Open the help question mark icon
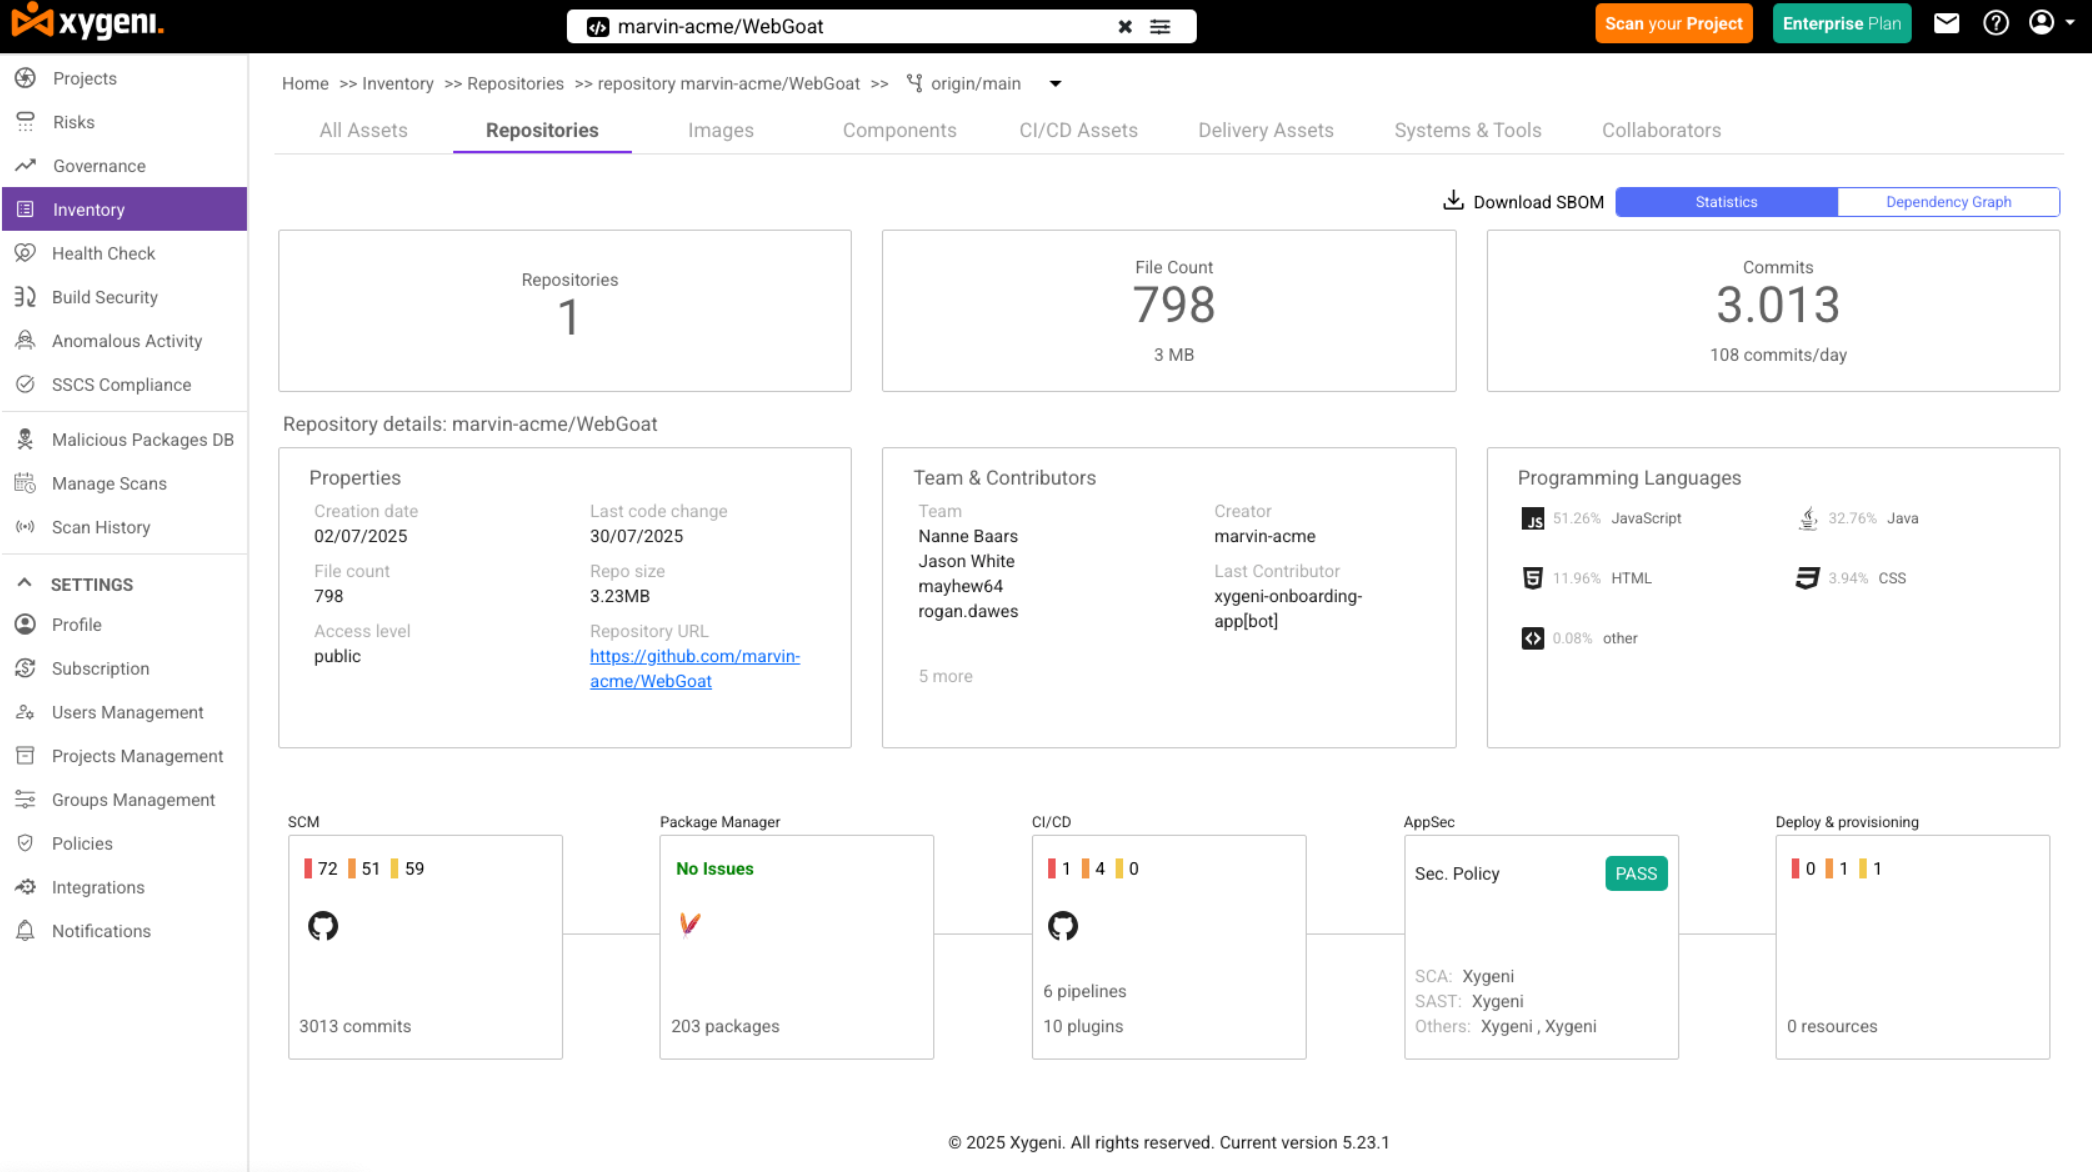 click(x=1996, y=24)
